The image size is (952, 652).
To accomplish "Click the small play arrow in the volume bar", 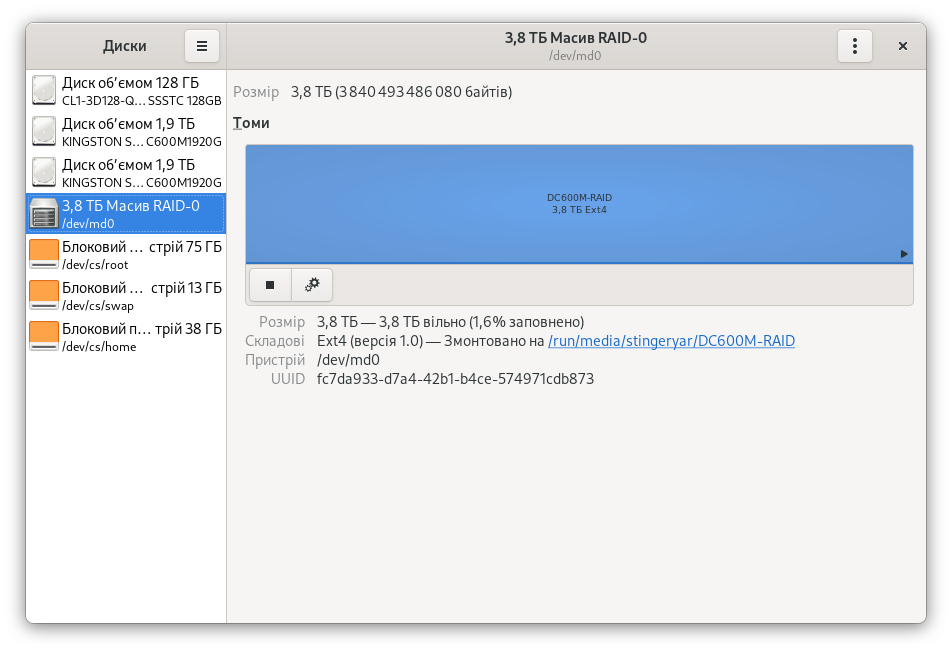I will point(903,254).
